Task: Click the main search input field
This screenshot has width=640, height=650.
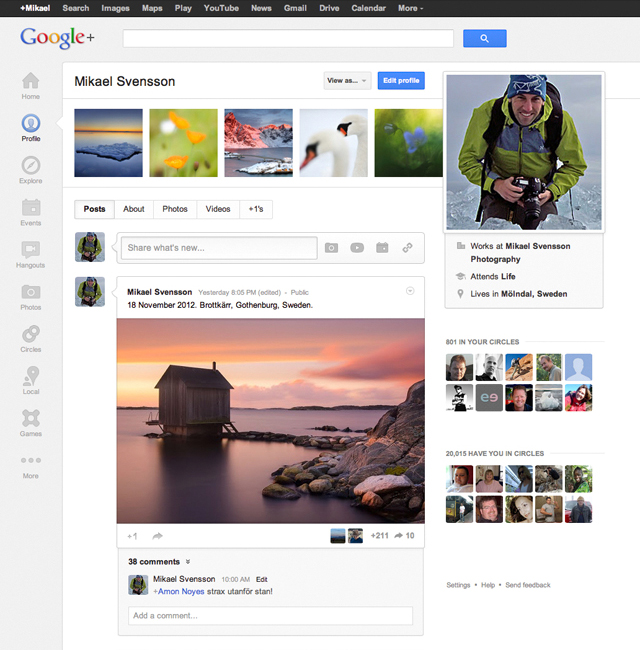Action: (x=288, y=38)
